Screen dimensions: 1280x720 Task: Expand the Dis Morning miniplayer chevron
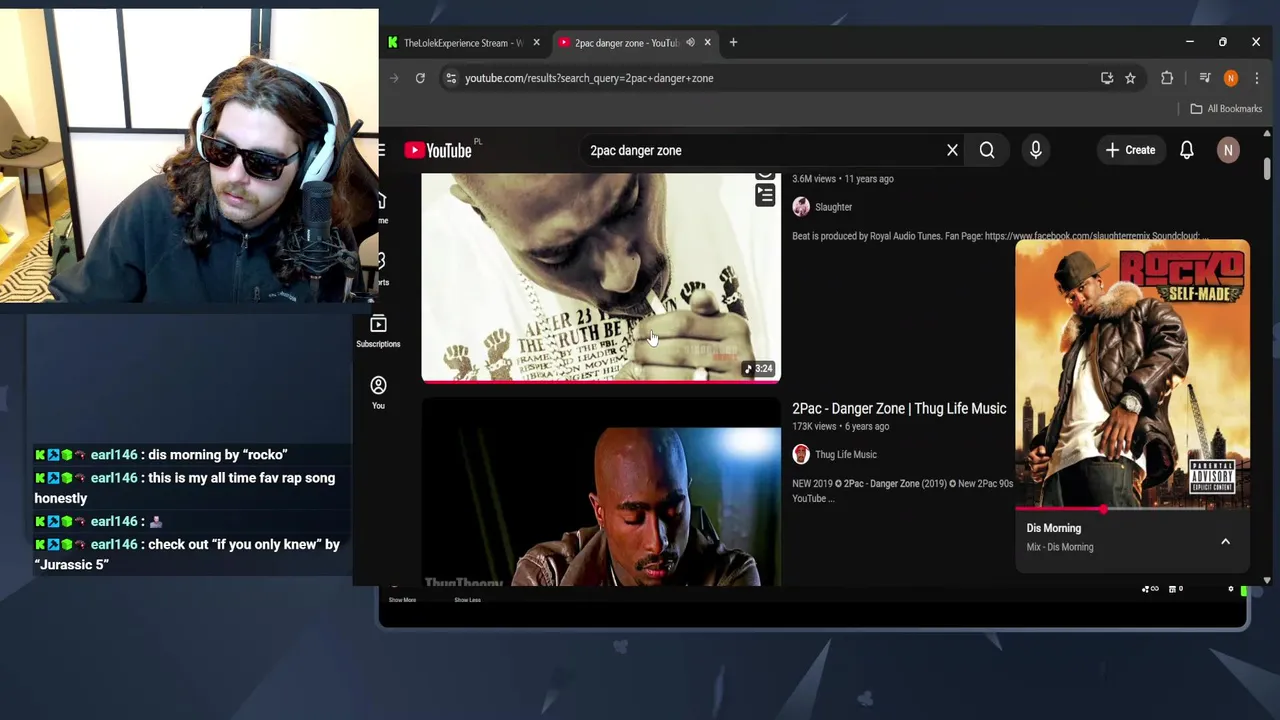pyautogui.click(x=1225, y=541)
